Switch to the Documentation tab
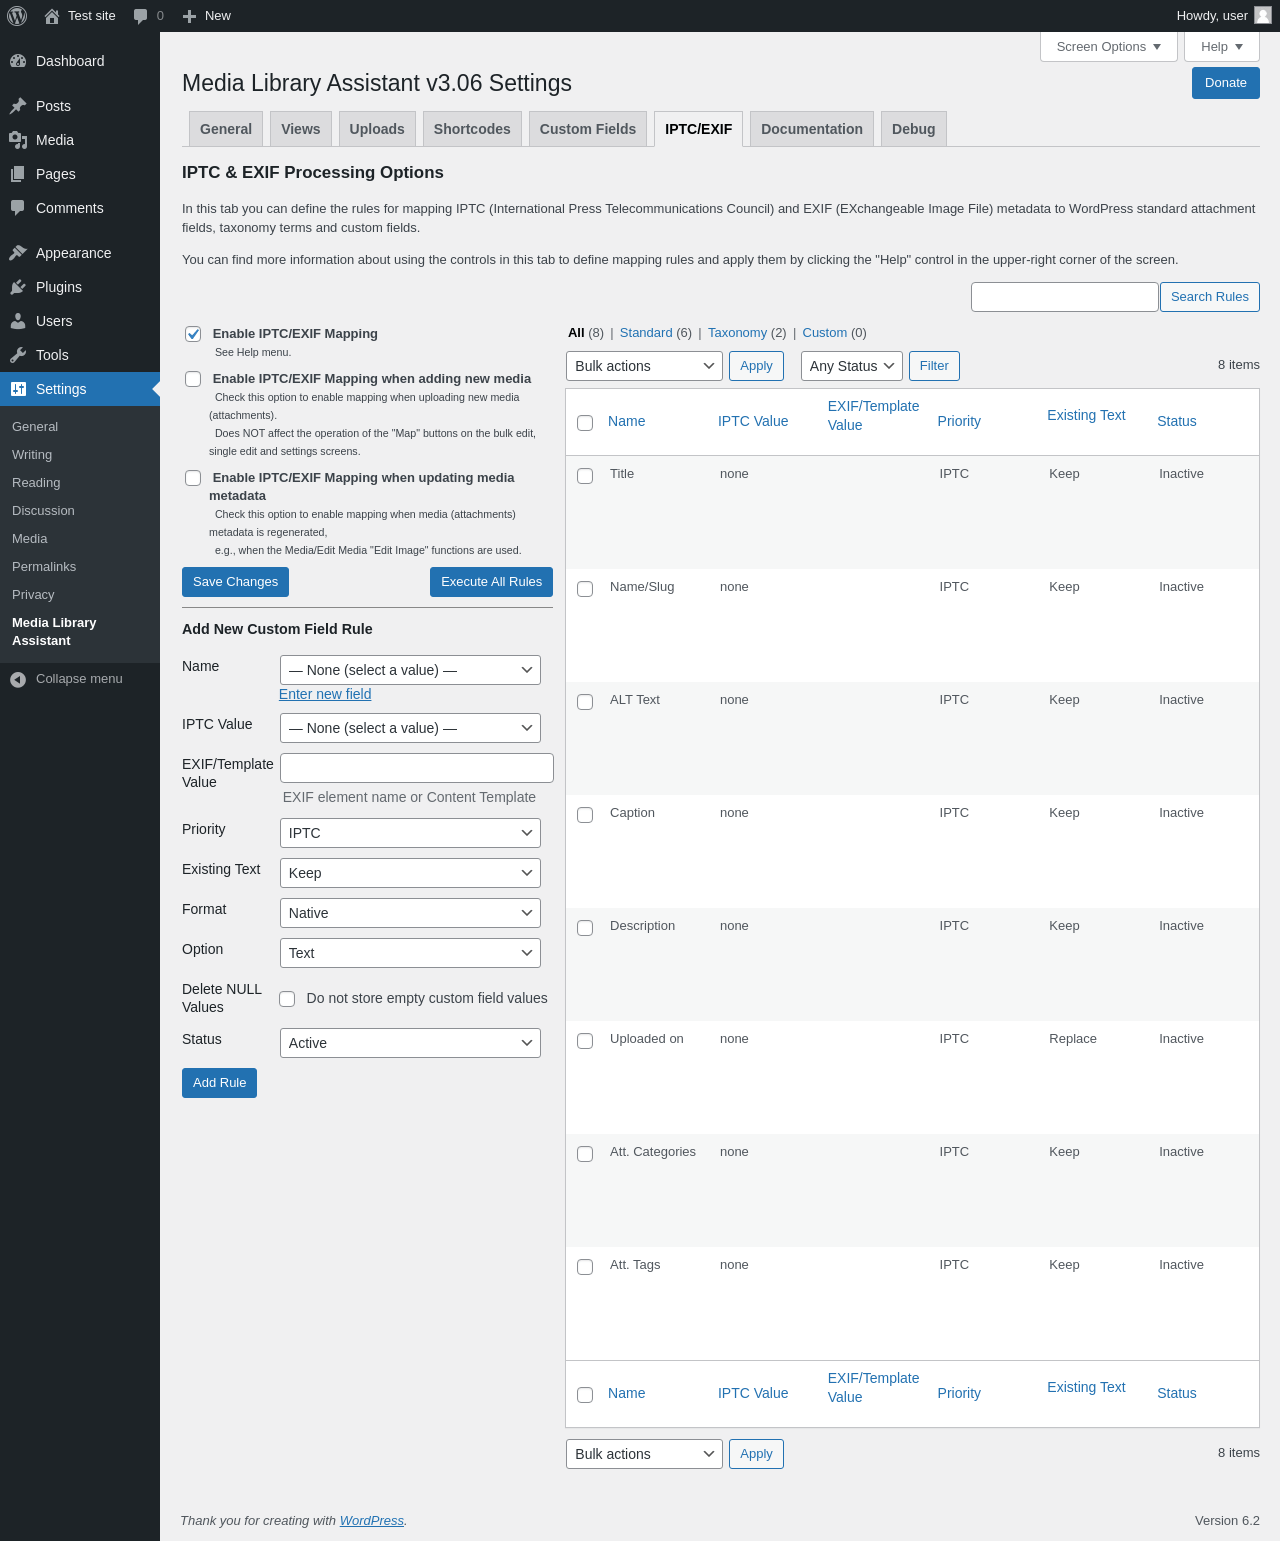The image size is (1280, 1541). [812, 129]
